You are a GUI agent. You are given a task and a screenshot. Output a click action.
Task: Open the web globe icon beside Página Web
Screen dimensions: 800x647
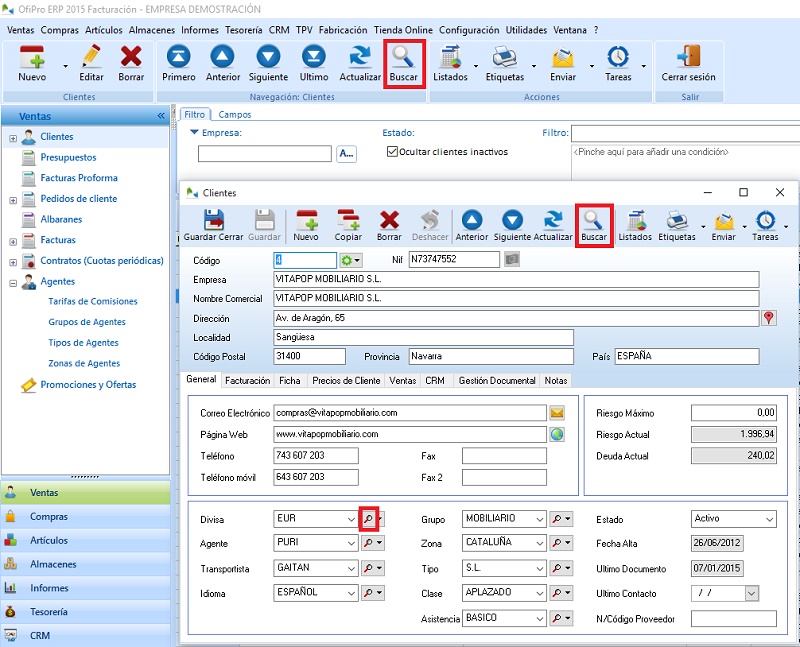click(557, 434)
